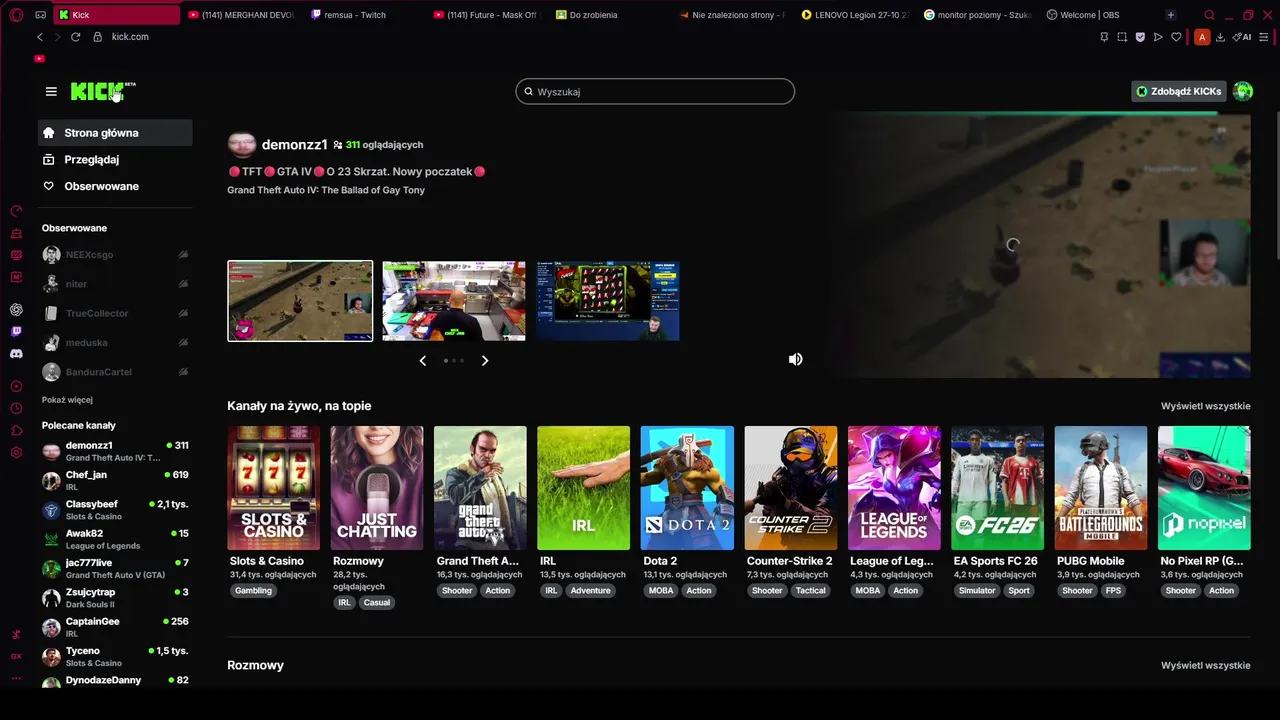
Task: Show the next featured stream in the carousel
Action: (x=485, y=360)
